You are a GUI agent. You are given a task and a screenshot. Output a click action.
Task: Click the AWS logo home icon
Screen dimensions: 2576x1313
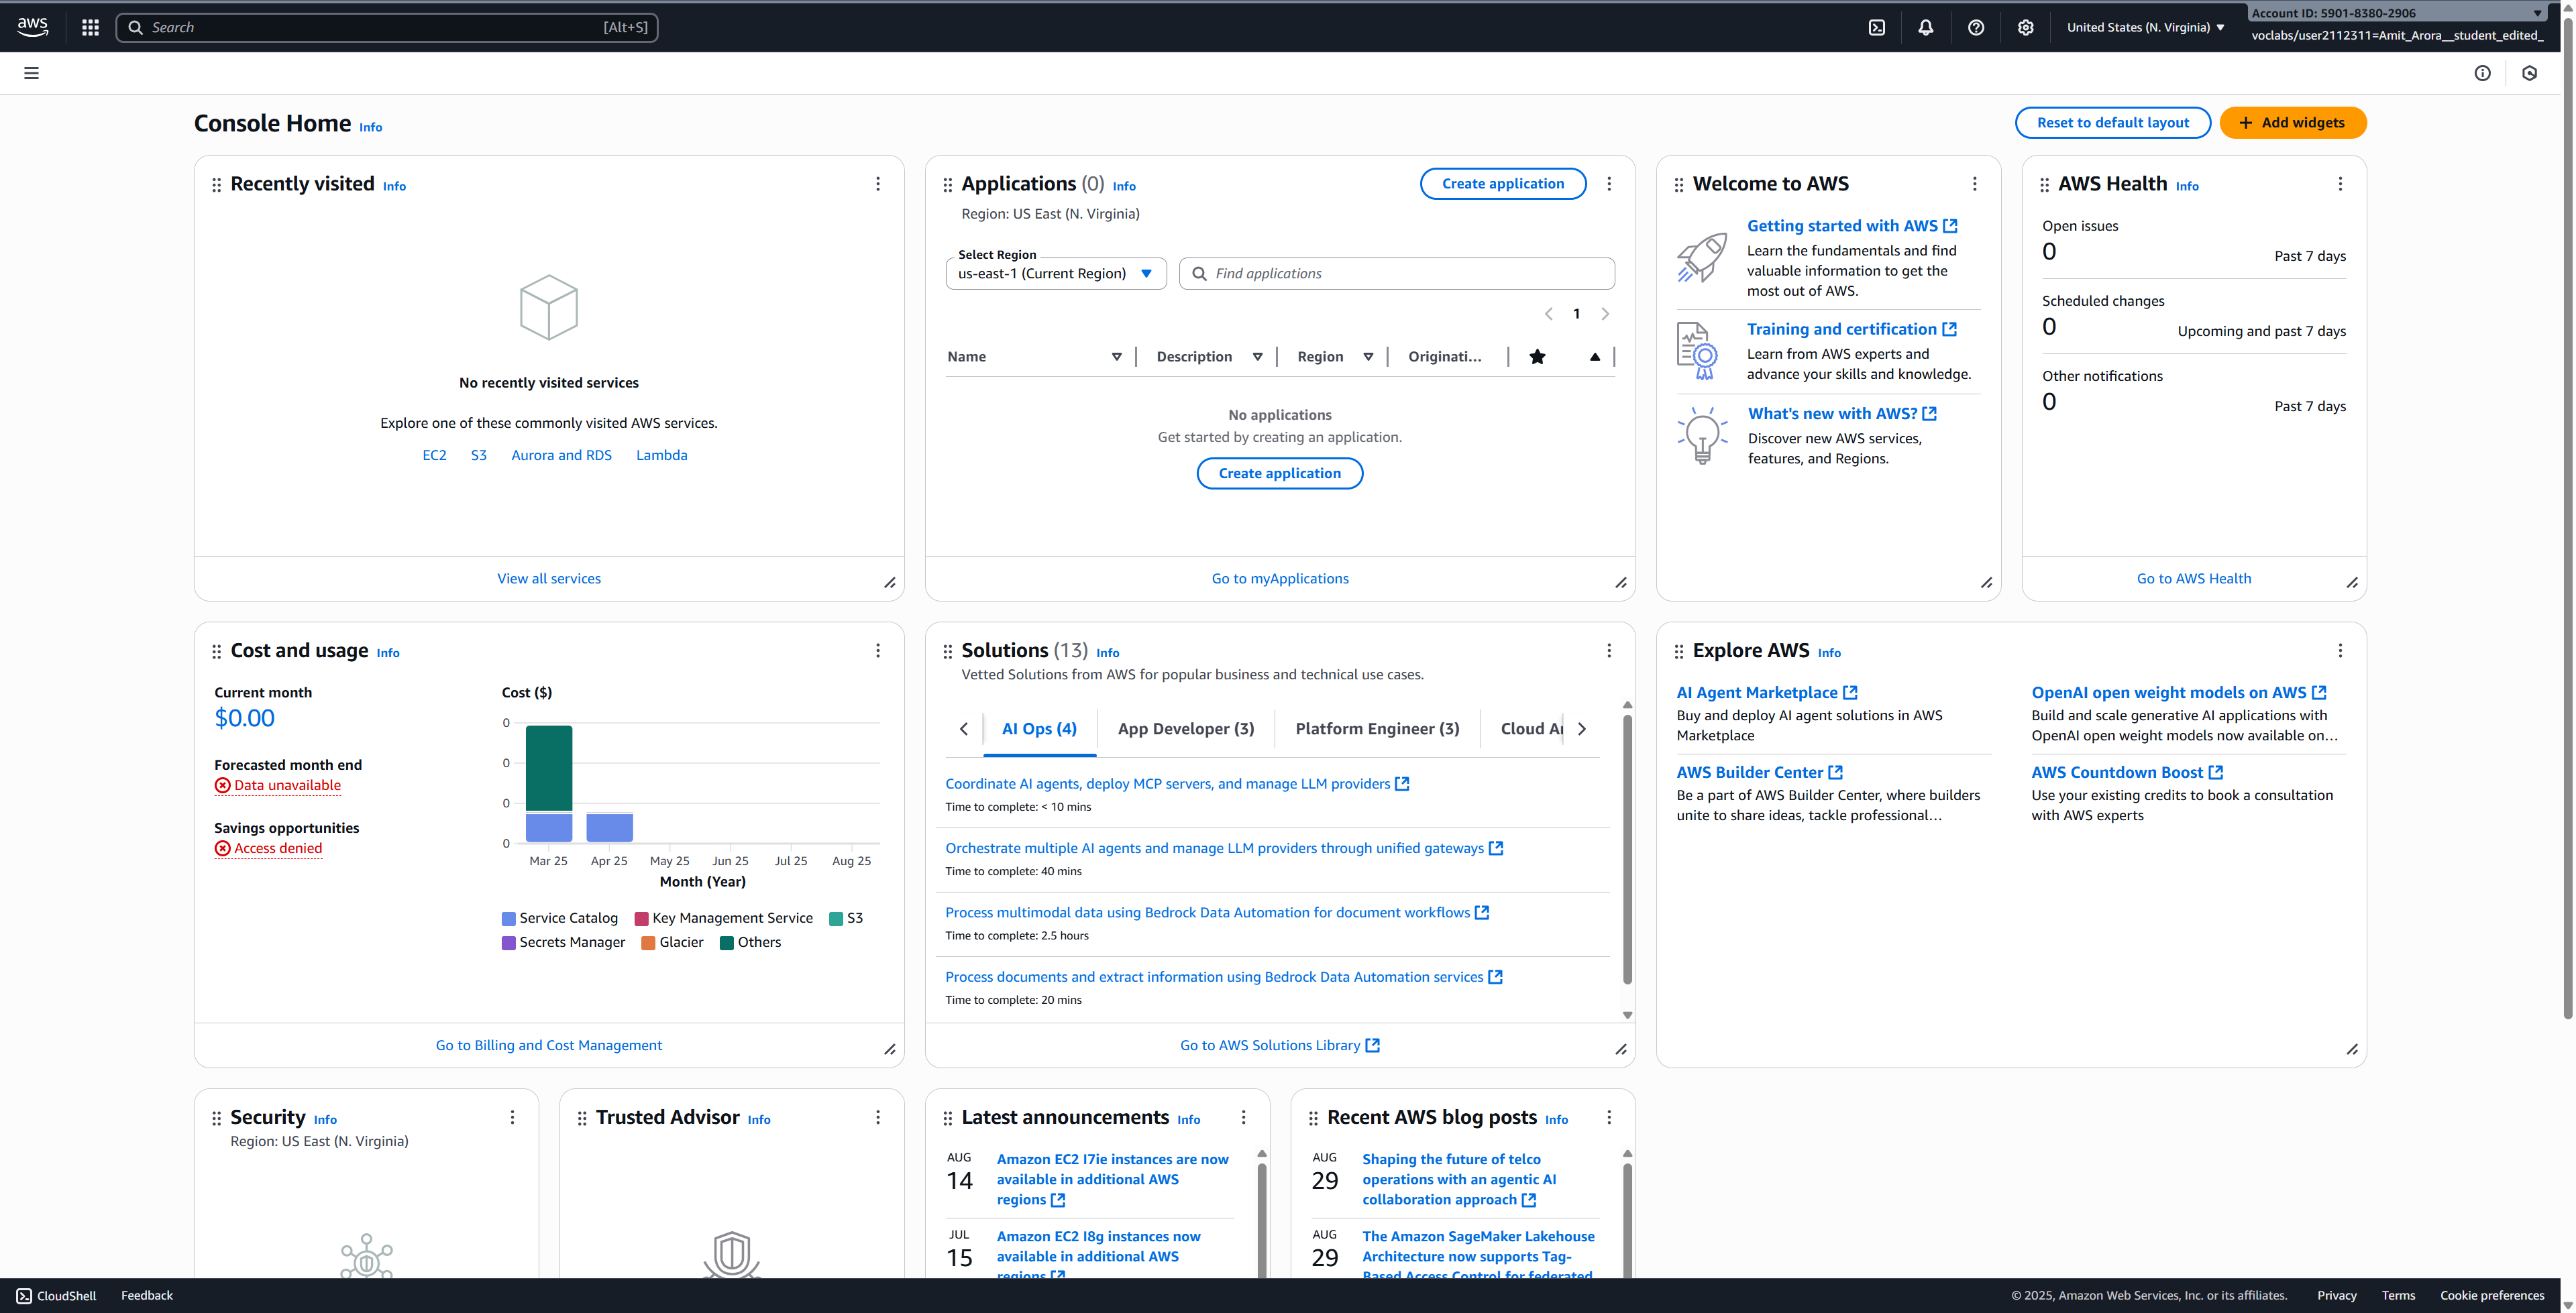(32, 27)
